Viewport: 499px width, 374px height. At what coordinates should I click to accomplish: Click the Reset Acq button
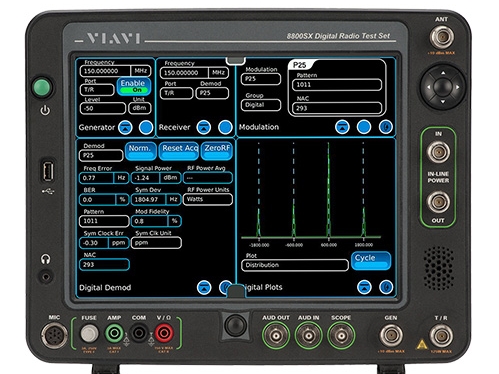(x=179, y=151)
